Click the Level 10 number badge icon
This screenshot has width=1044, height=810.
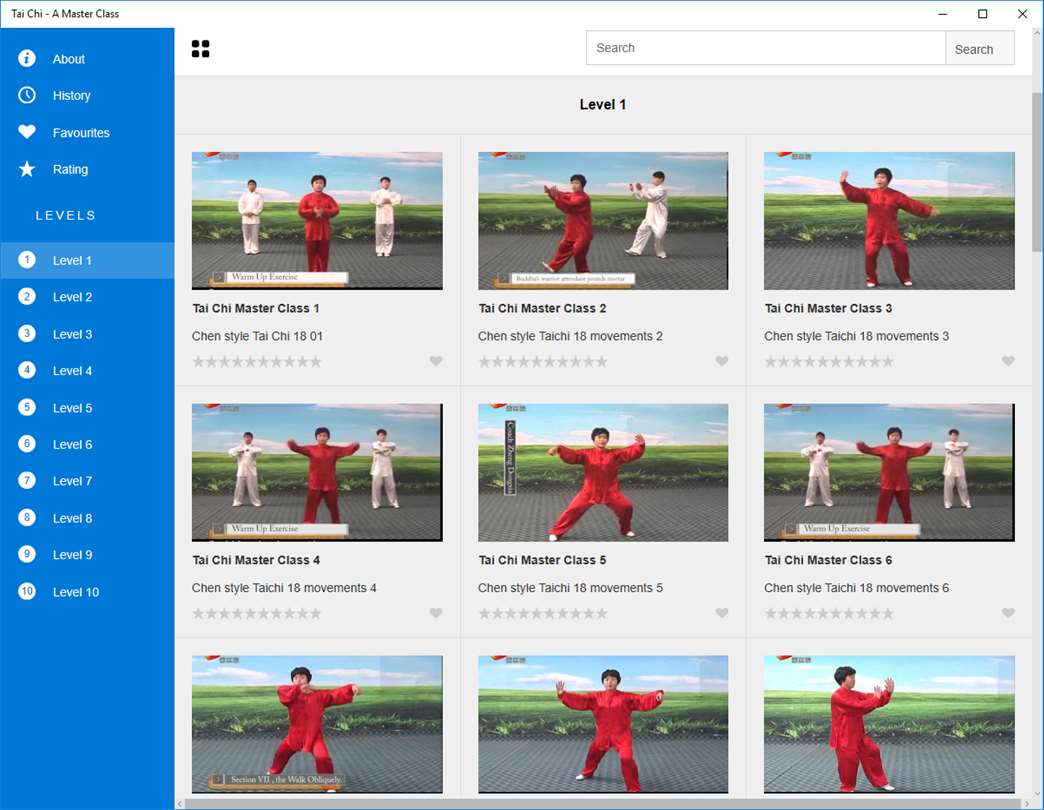click(x=27, y=591)
